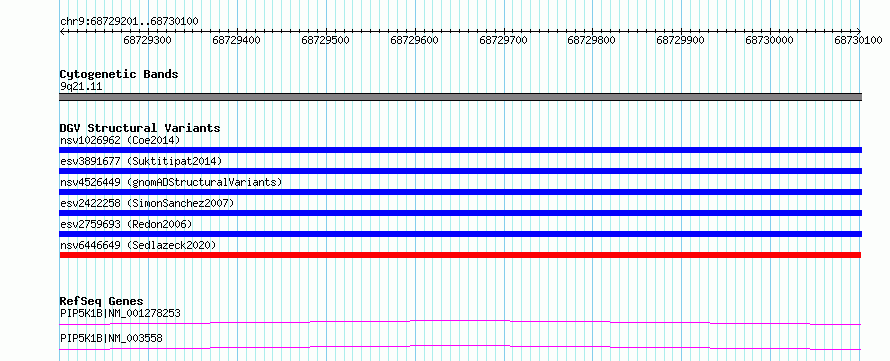Click ruler position 68729700
890x361 pixels.
pos(503,40)
